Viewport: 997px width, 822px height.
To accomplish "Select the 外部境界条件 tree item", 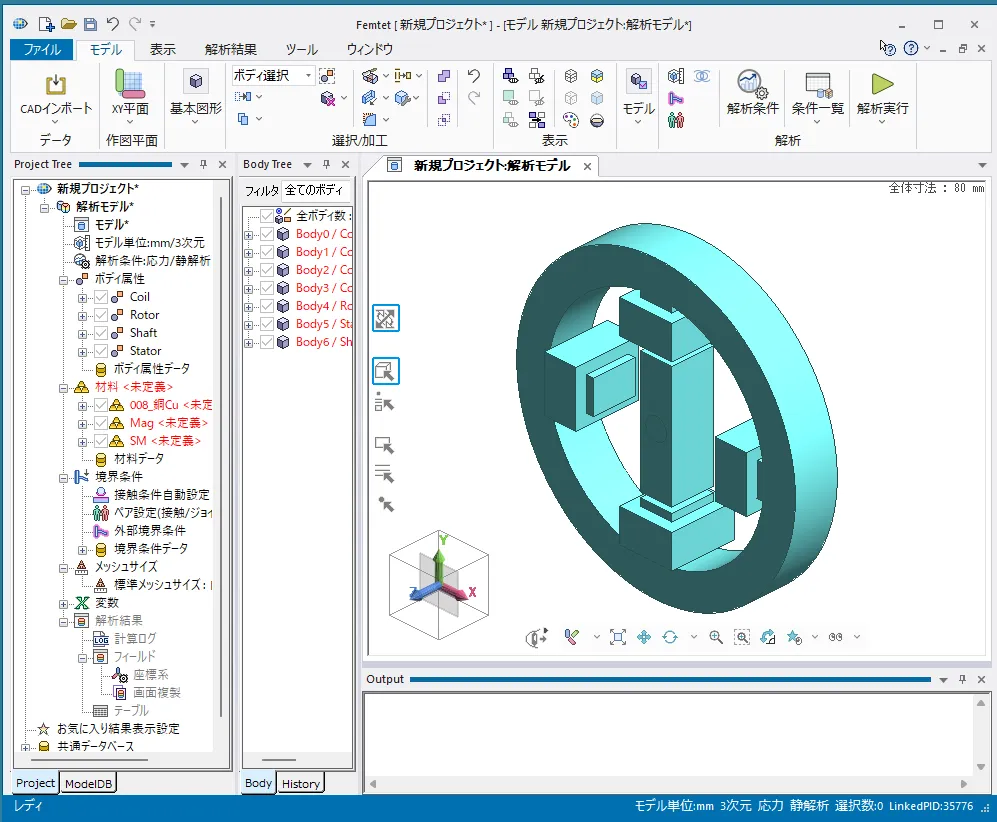I will (150, 531).
